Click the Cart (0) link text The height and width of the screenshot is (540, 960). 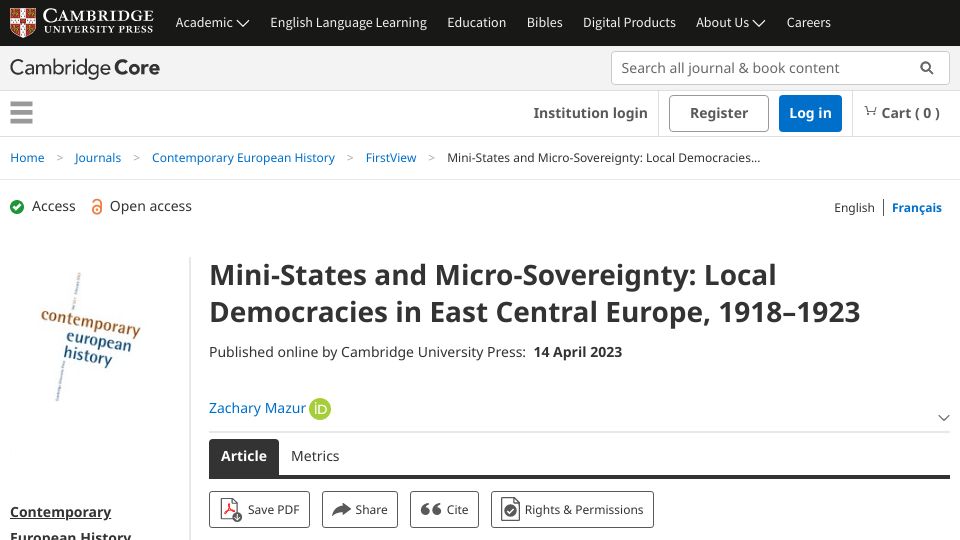pyautogui.click(x=910, y=113)
